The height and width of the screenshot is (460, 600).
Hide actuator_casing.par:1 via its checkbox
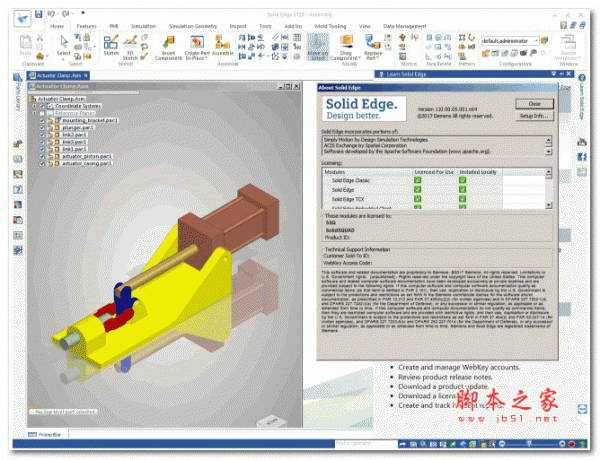pyautogui.click(x=42, y=163)
